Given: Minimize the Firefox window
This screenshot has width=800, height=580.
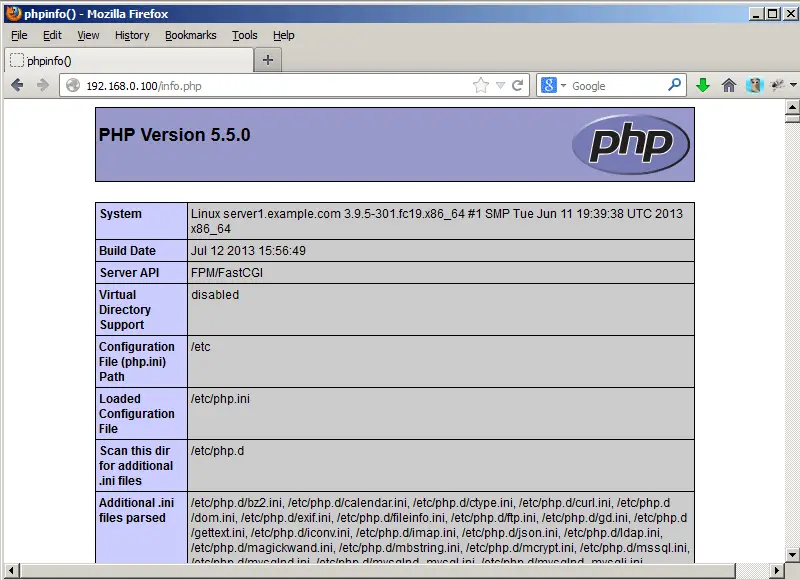Looking at the screenshot, I should click(756, 14).
